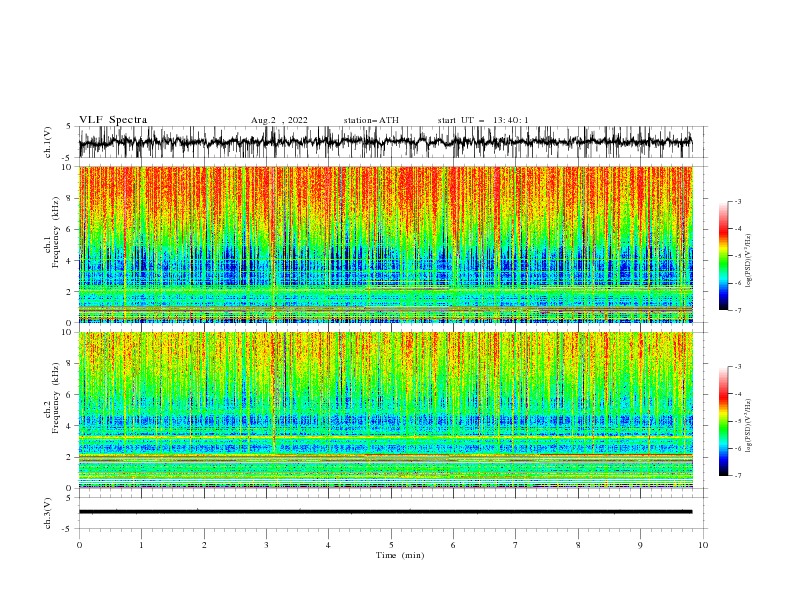
Task: Click the ch.1 colorbar "-3" tick
Action: tap(738, 201)
